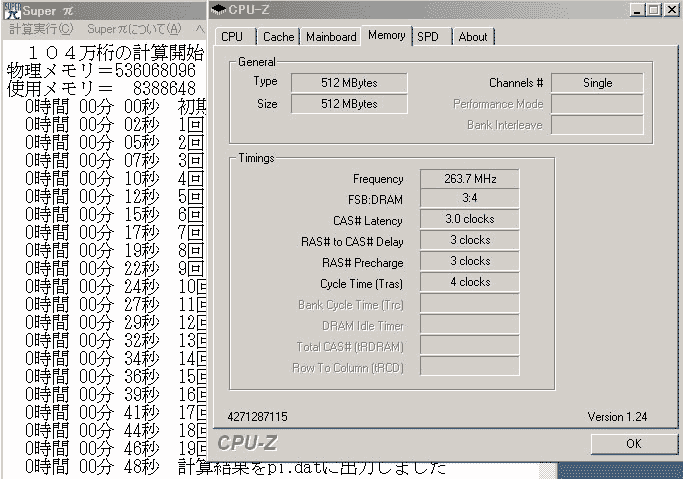Click the Frequency label
The height and width of the screenshot is (479, 683).
pyautogui.click(x=378, y=179)
